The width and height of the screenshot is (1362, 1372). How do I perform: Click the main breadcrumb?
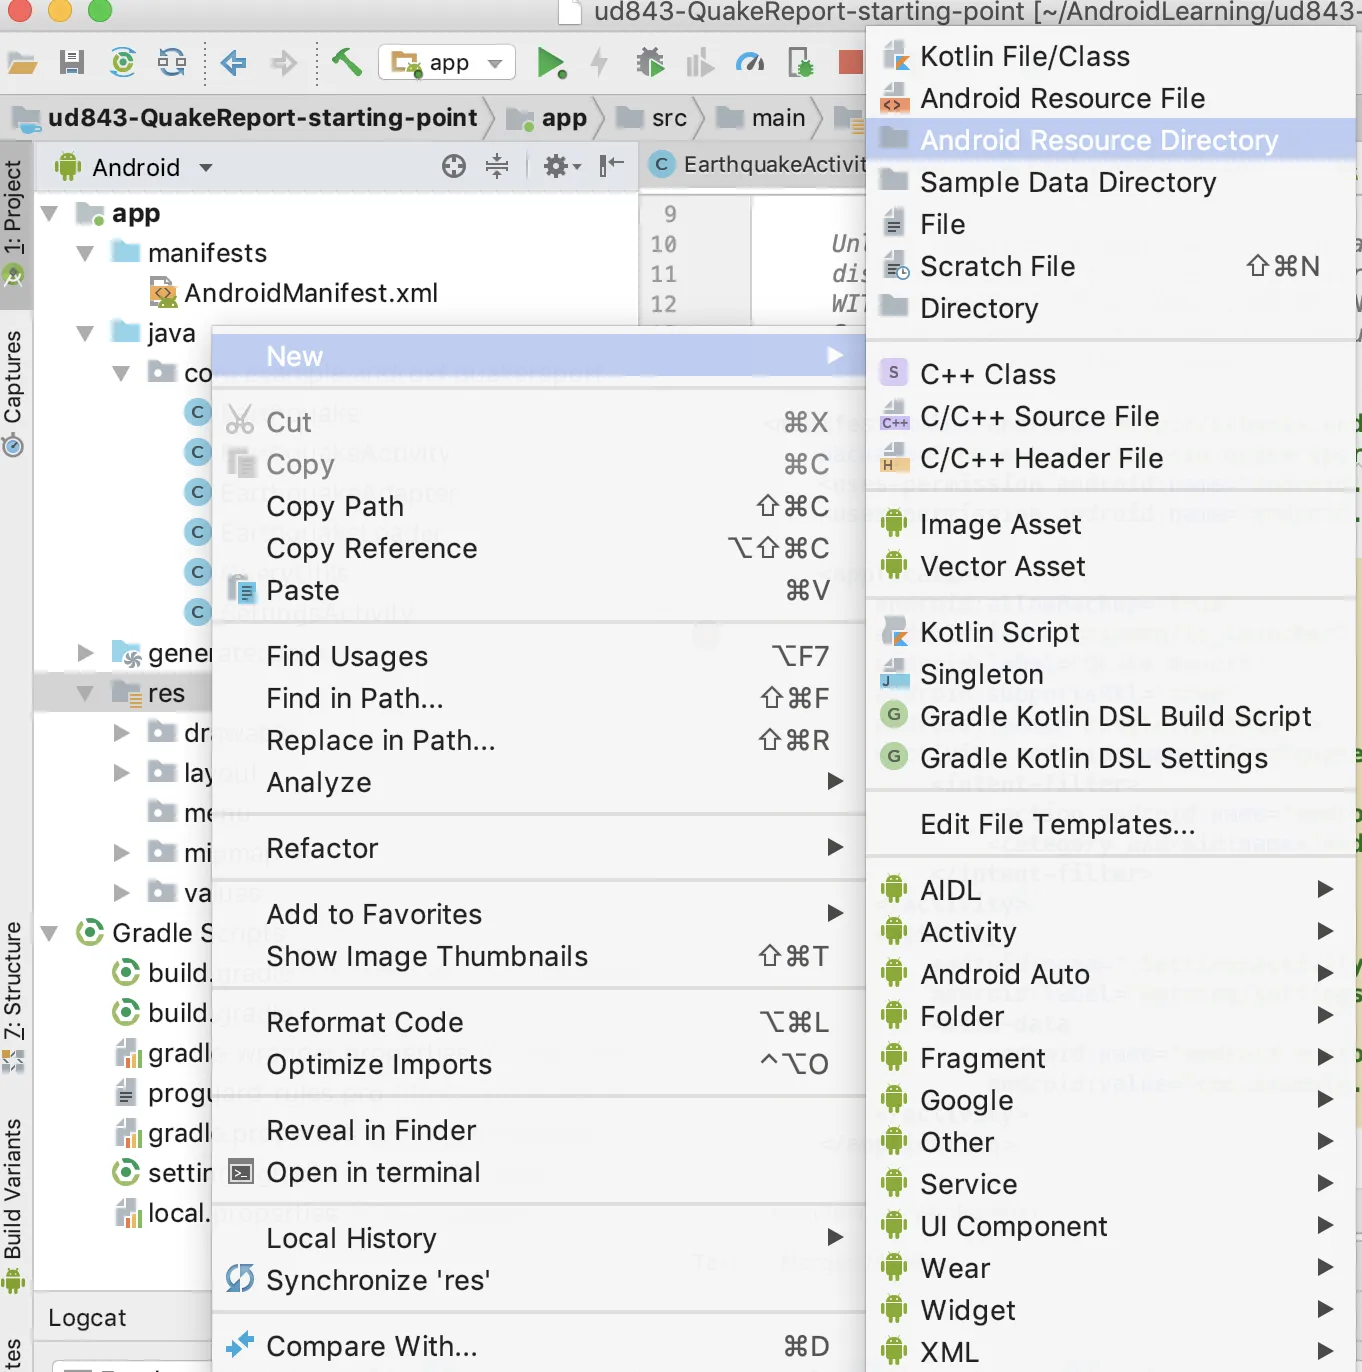pos(761,118)
